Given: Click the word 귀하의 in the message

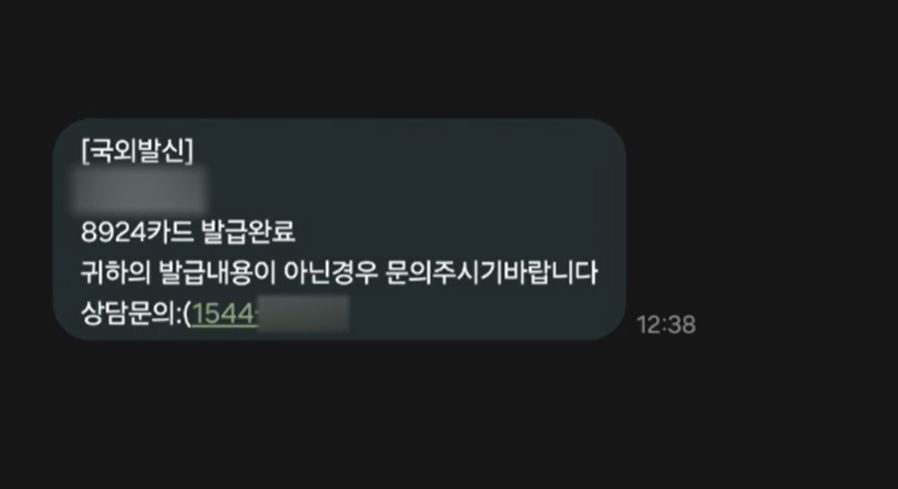Looking at the screenshot, I should pyautogui.click(x=114, y=273).
